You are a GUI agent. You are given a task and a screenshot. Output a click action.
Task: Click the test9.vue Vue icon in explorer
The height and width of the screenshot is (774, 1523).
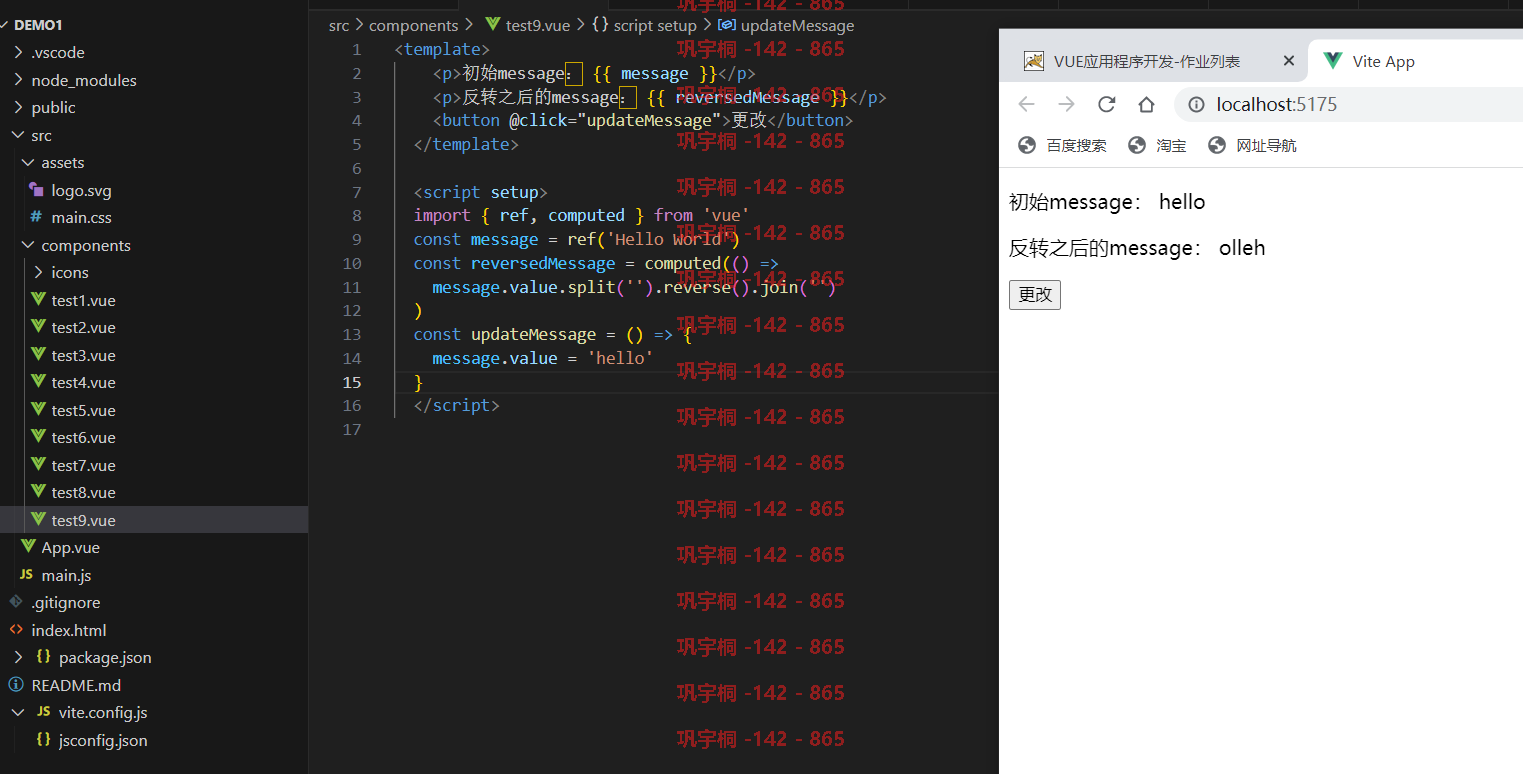click(x=38, y=520)
